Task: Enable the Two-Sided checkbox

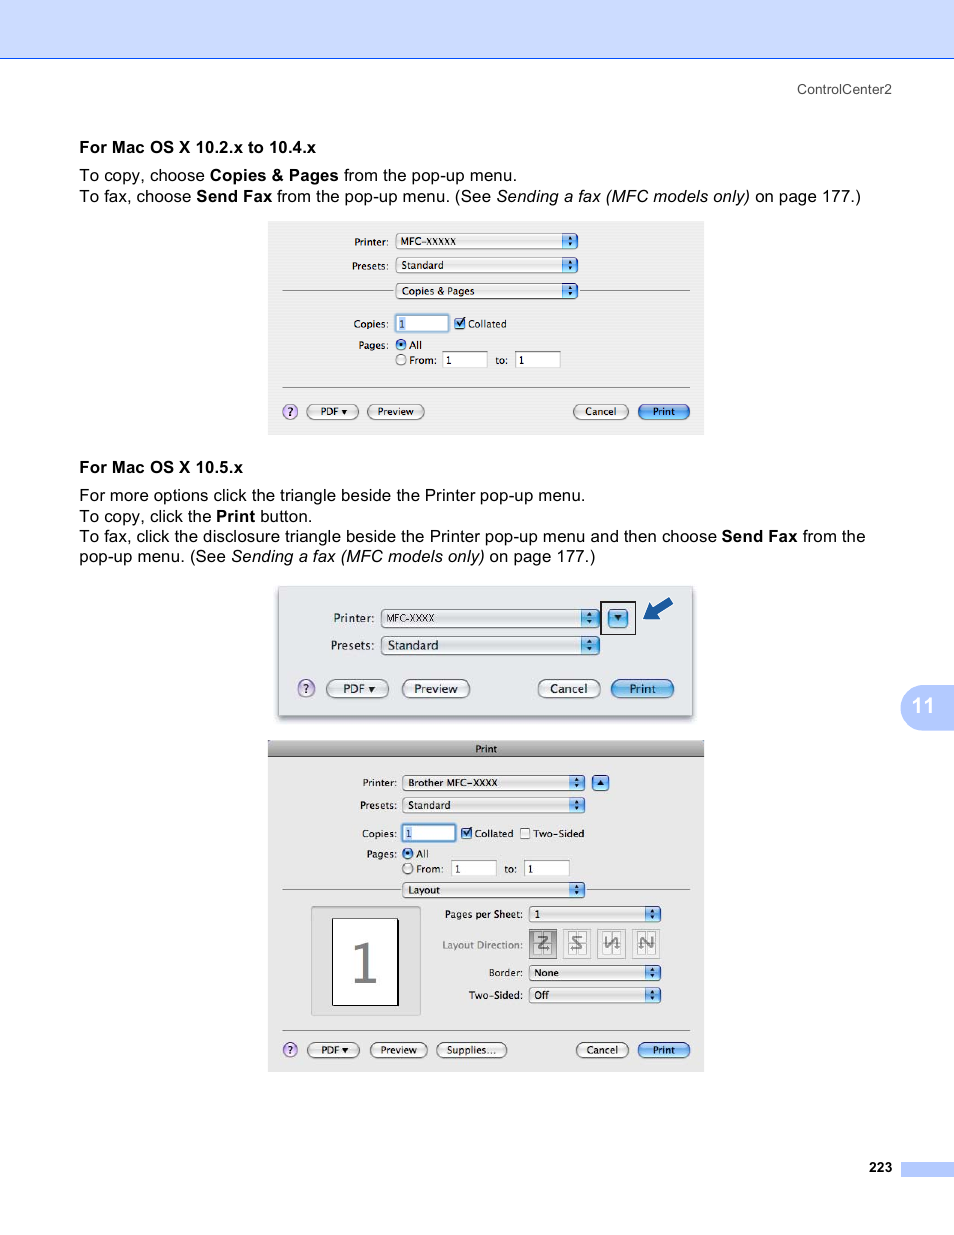Action: click(525, 833)
